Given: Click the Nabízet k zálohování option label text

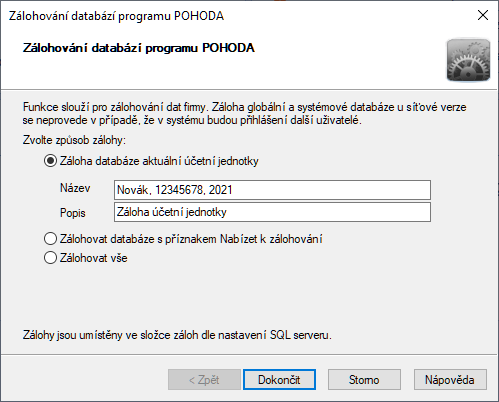Looking at the screenshot, I should pyautogui.click(x=191, y=239).
